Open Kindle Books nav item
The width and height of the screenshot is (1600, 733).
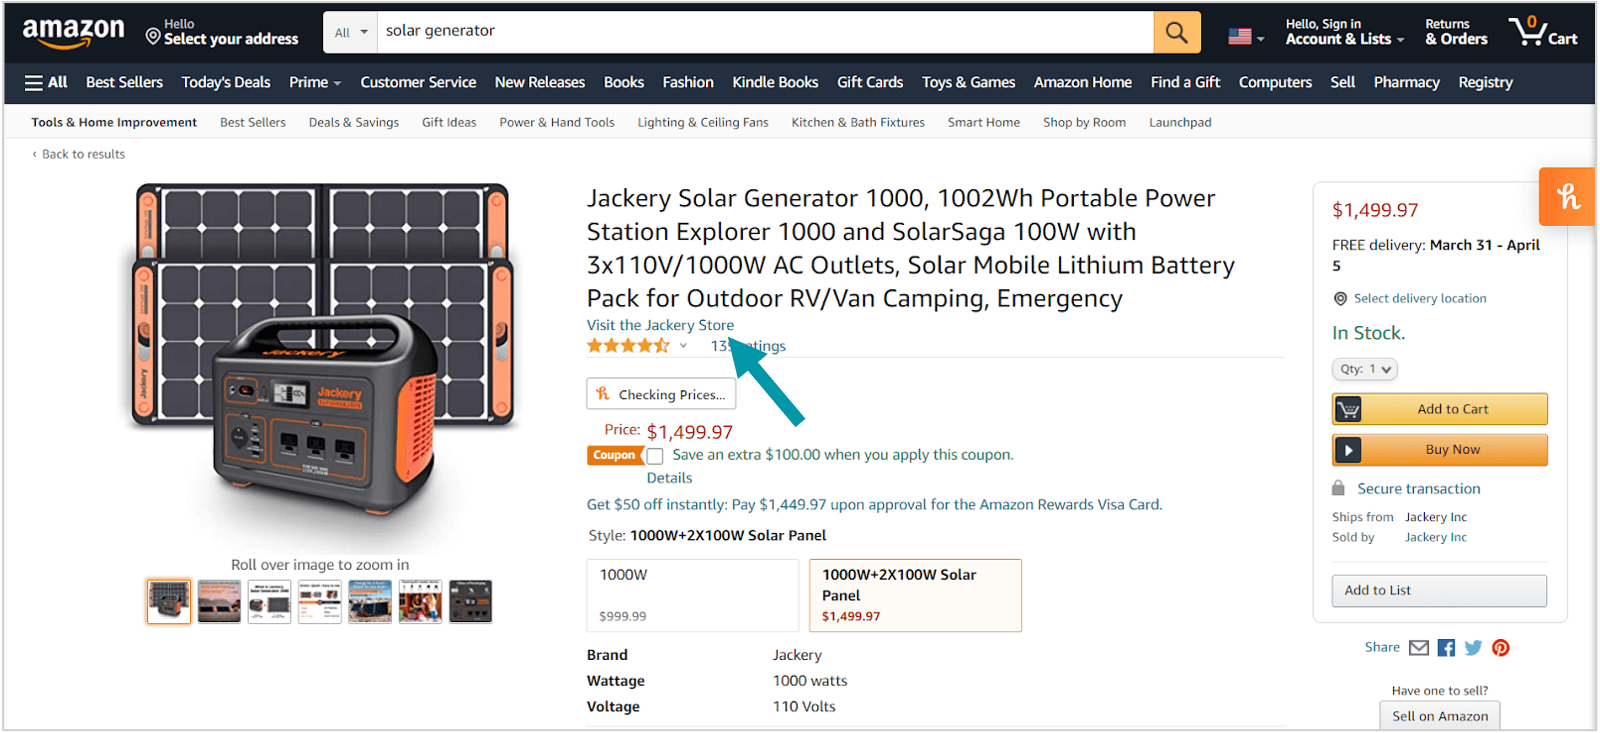click(775, 82)
